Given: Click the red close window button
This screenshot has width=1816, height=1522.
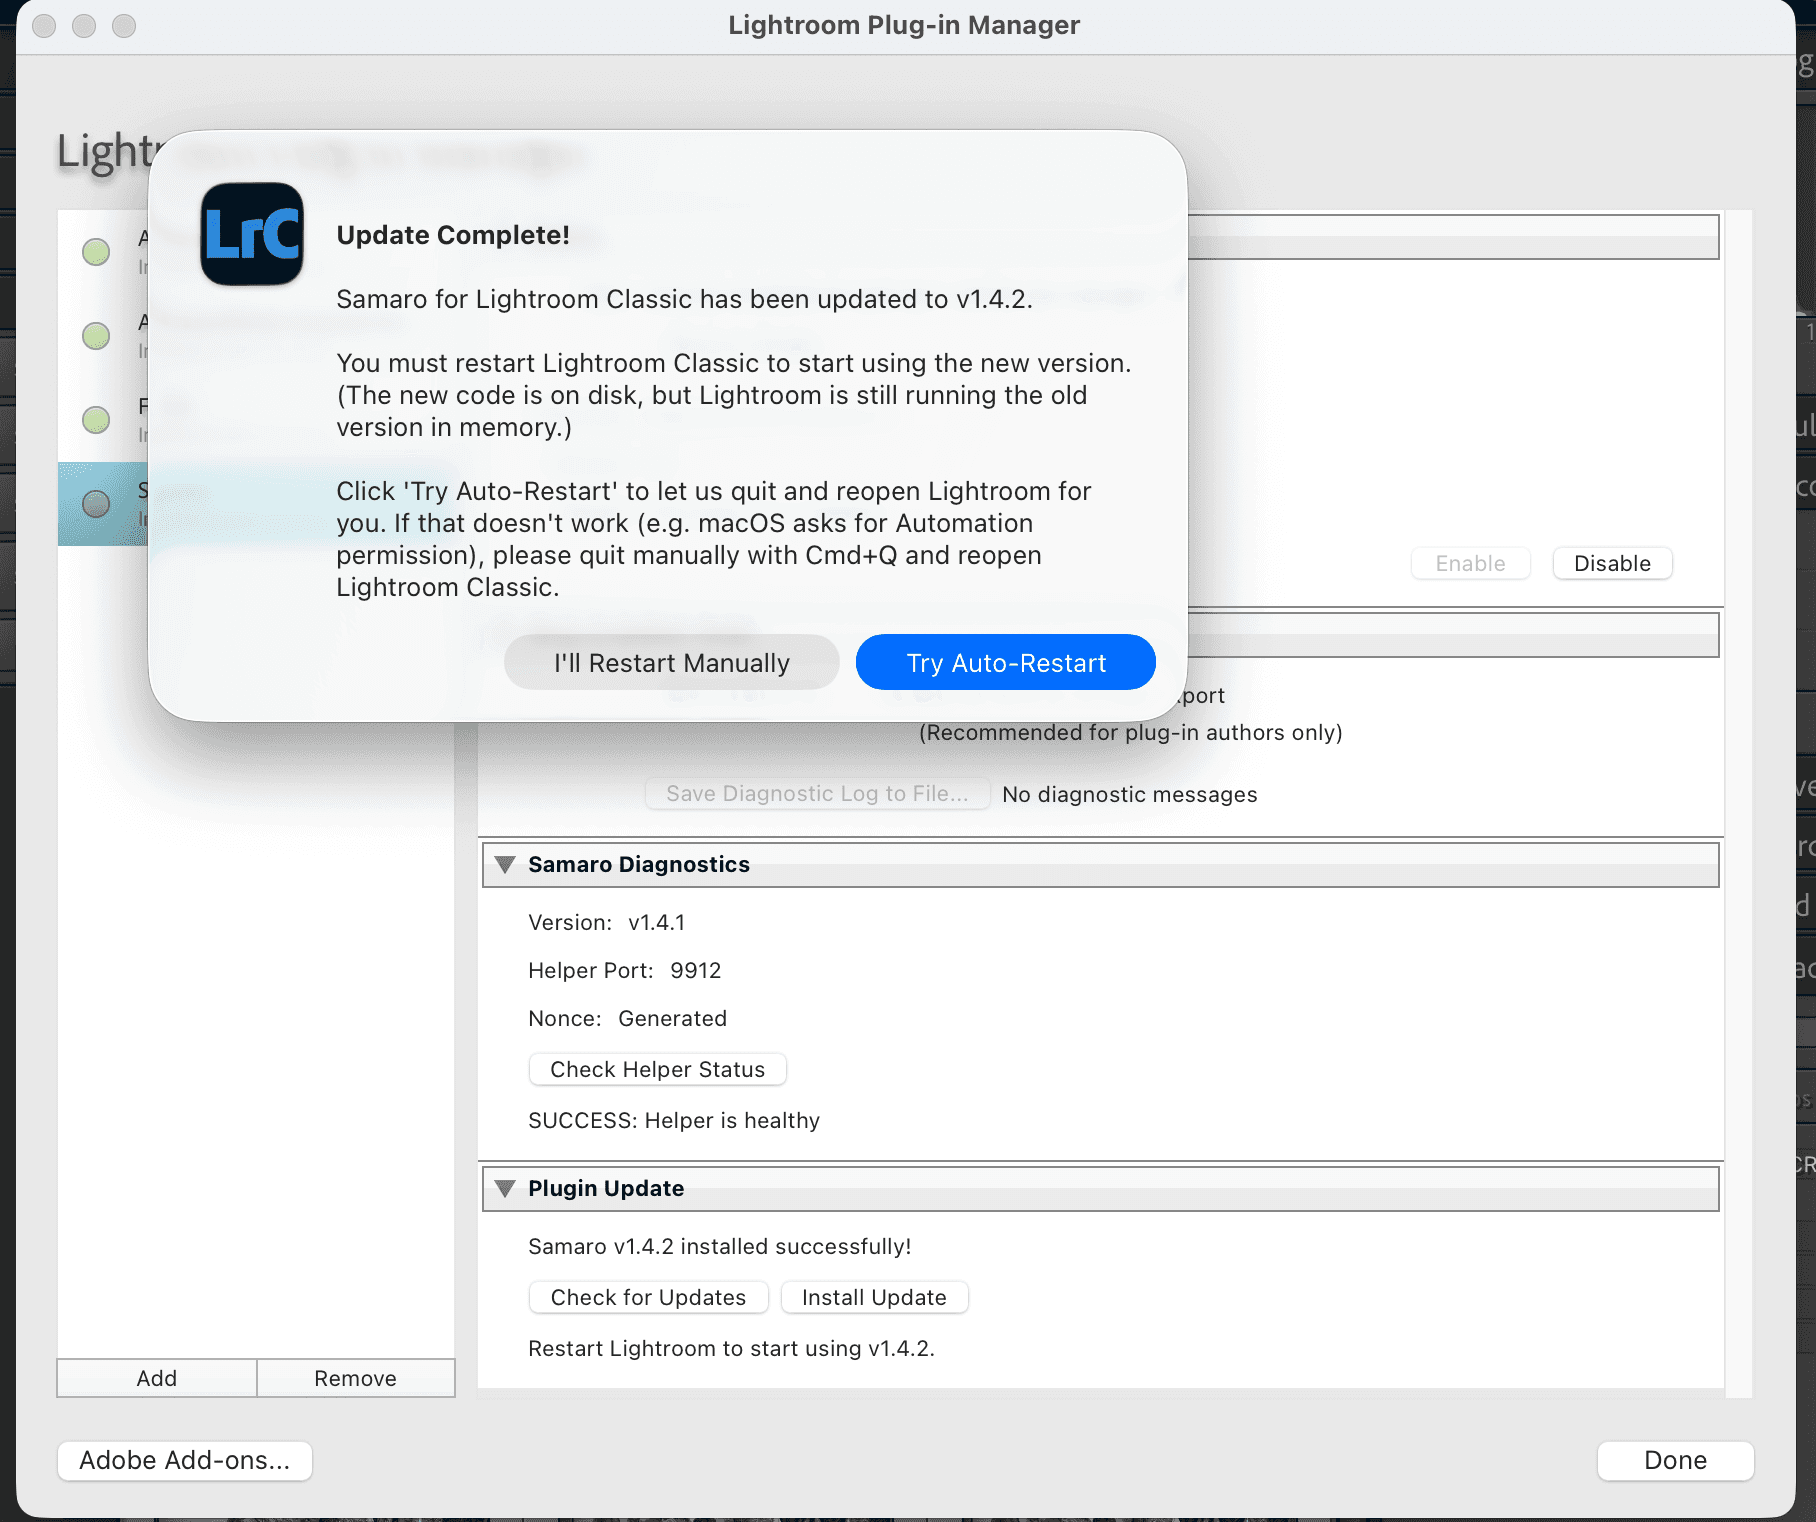Looking at the screenshot, I should pos(44,26).
